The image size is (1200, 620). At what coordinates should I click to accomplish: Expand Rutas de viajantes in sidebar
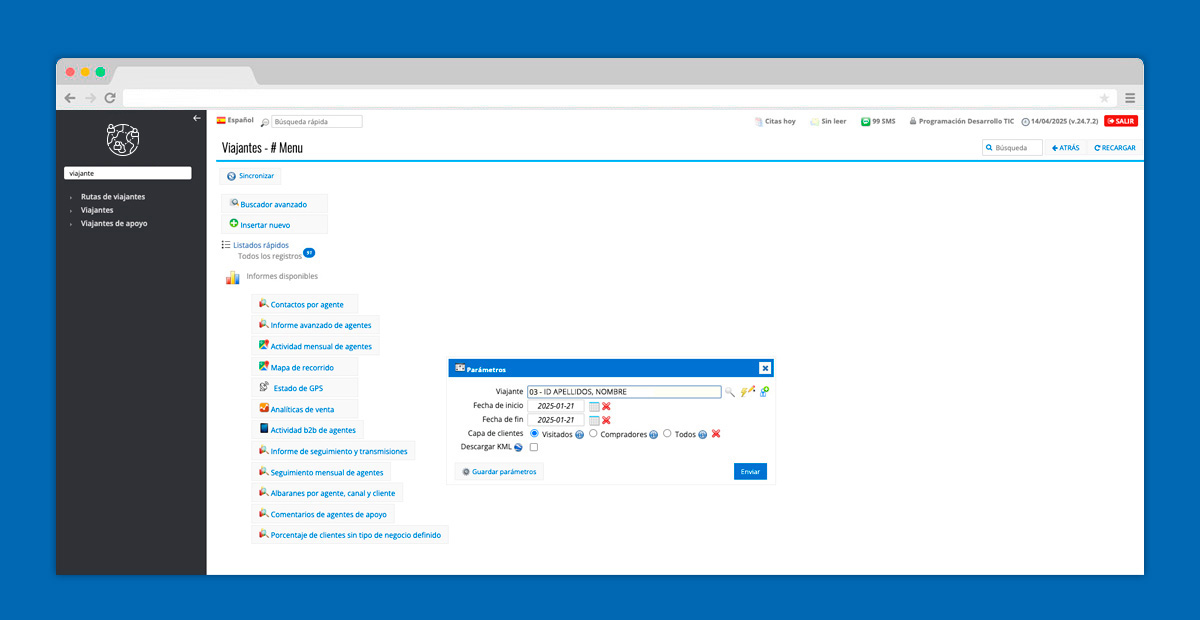(112, 197)
